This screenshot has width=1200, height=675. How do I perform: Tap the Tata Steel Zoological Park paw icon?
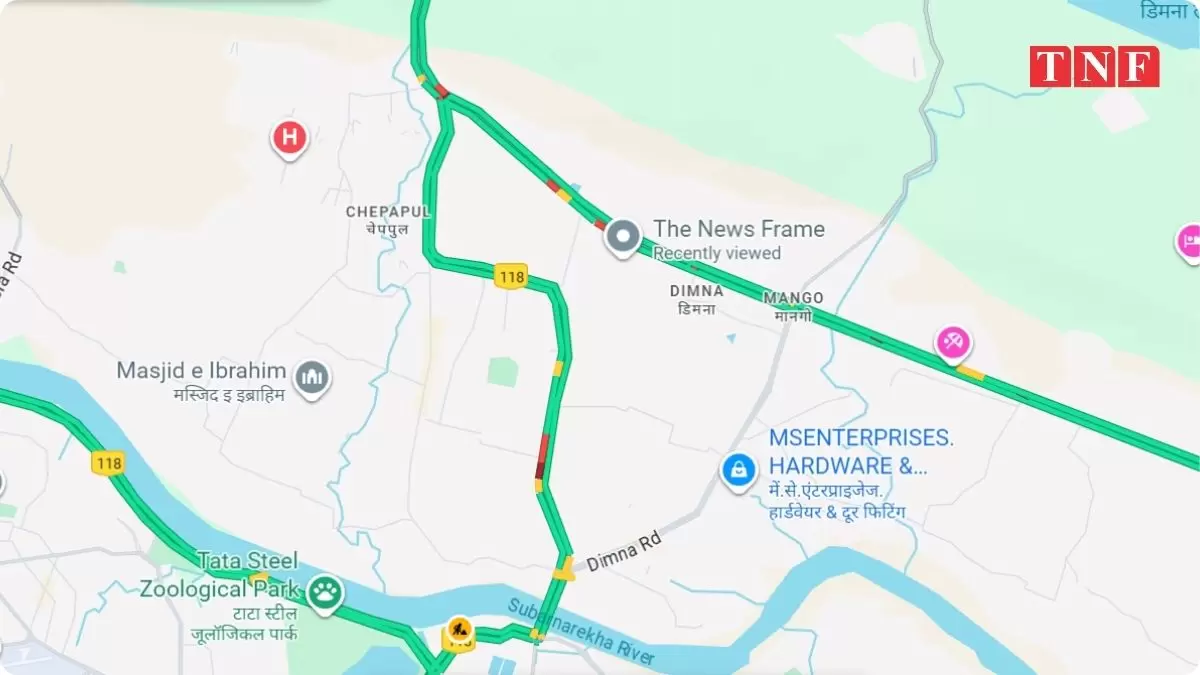coord(325,594)
